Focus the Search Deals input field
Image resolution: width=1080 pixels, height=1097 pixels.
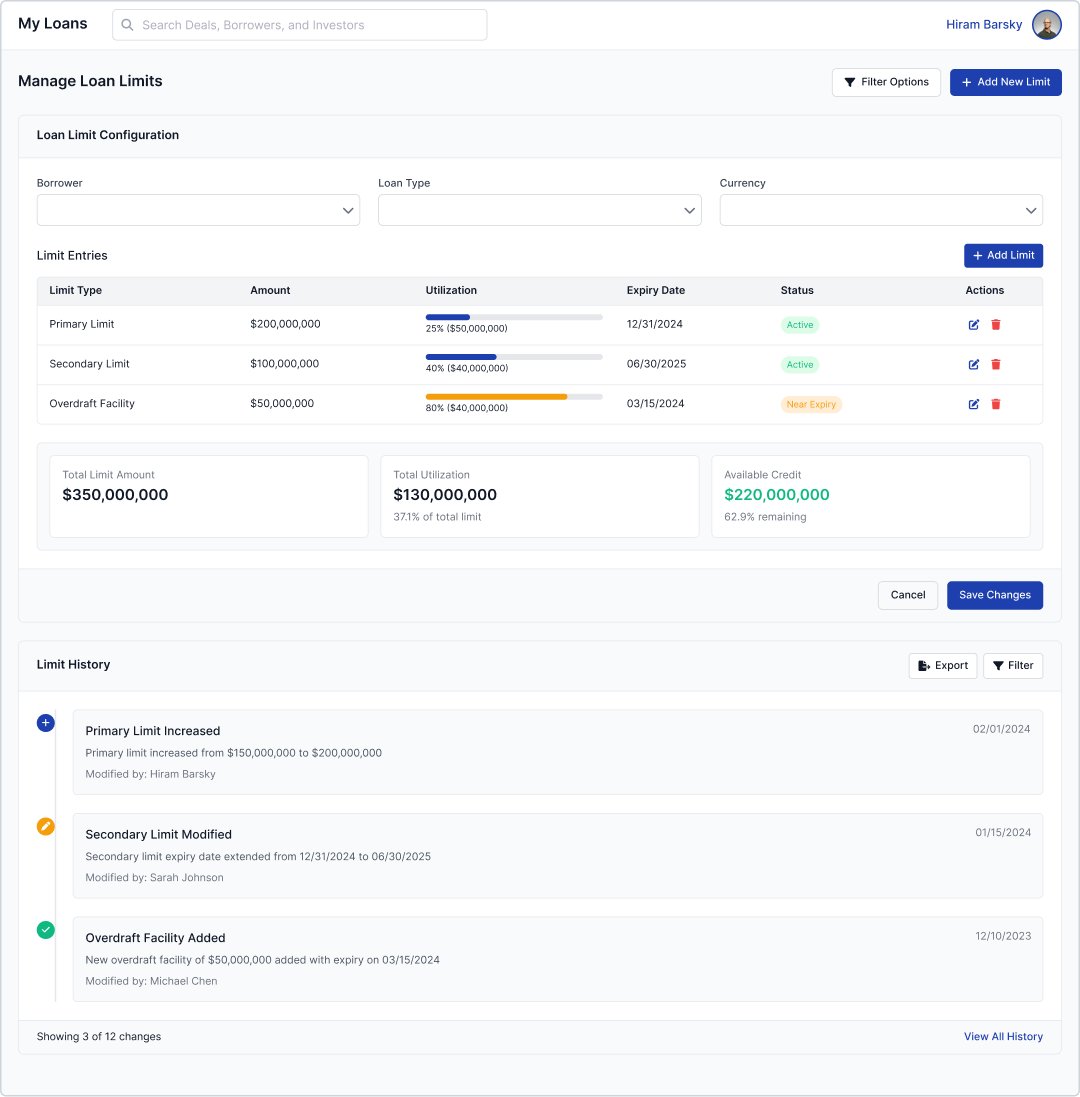tap(299, 25)
